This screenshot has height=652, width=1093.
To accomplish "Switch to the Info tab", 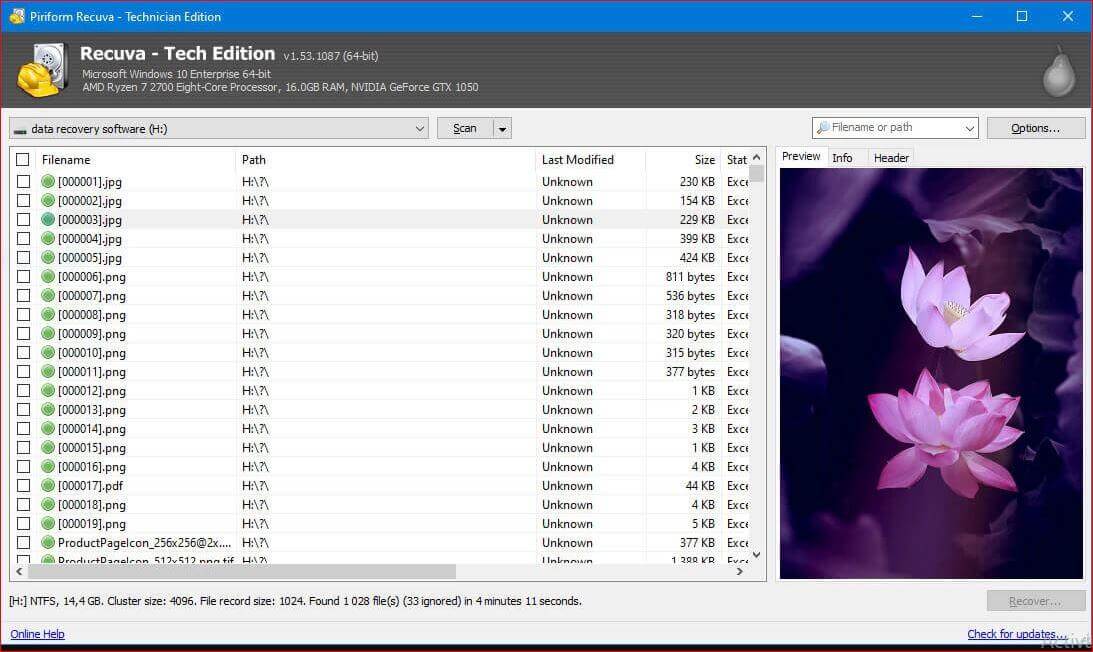I will pos(842,158).
